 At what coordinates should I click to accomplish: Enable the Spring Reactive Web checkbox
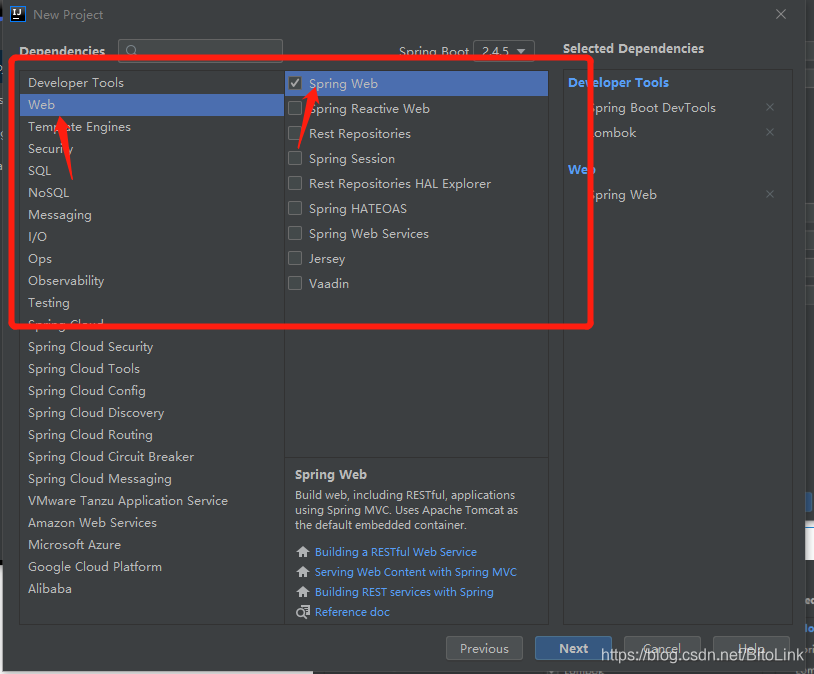[295, 108]
